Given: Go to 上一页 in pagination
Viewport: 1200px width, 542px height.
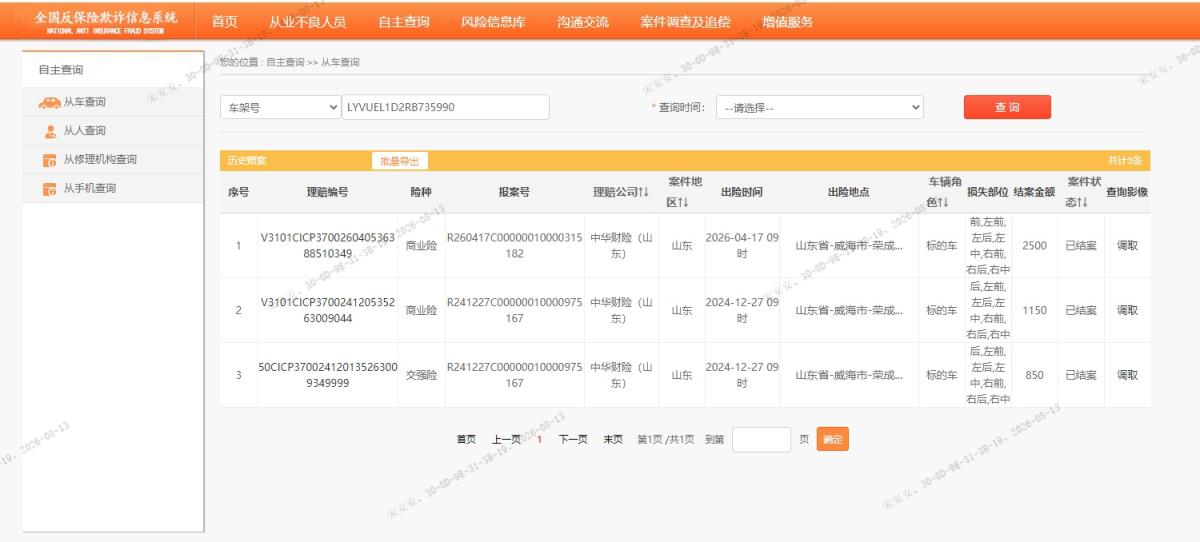Looking at the screenshot, I should pyautogui.click(x=506, y=439).
